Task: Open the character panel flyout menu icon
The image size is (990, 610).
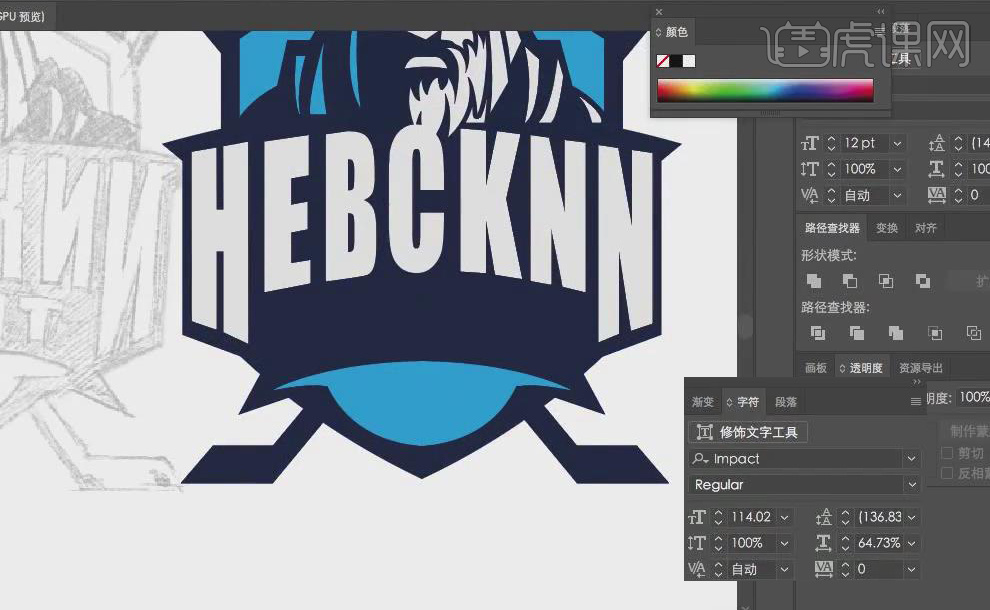Action: pos(915,402)
